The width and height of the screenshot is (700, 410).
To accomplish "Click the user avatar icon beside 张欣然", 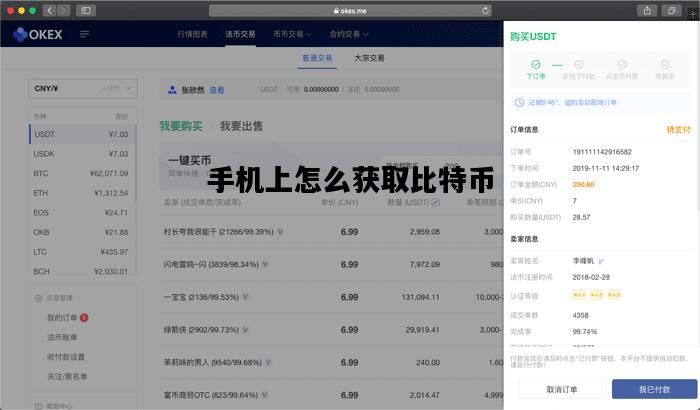I will point(172,90).
